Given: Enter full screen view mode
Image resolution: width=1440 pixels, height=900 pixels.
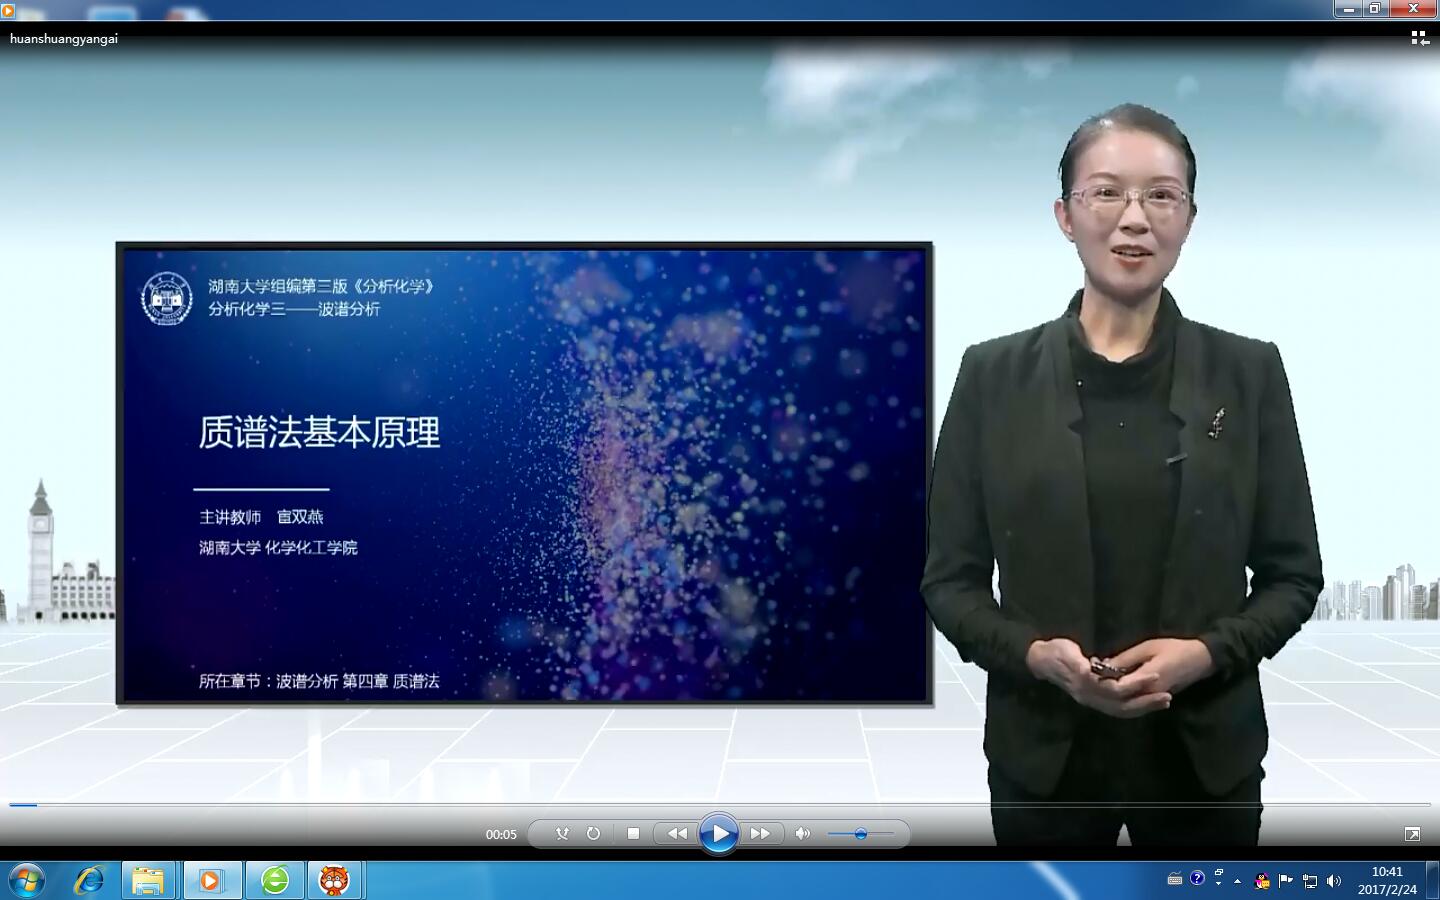Looking at the screenshot, I should click(x=1412, y=833).
